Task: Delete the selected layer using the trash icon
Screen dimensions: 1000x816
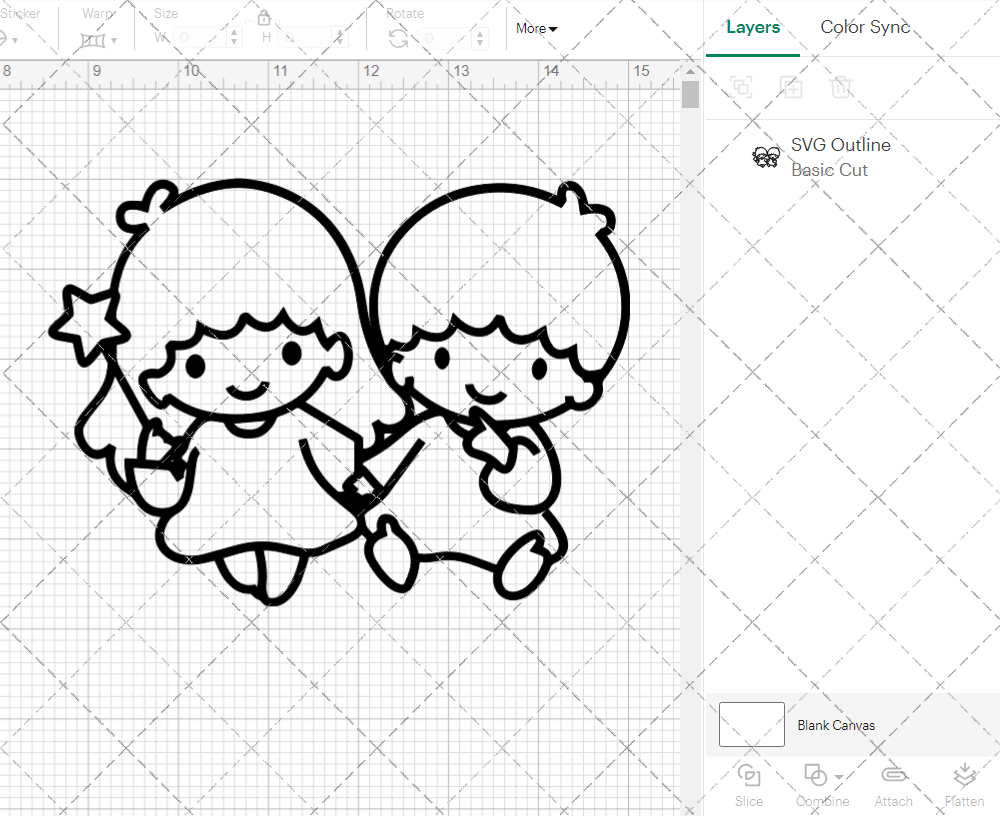Action: pos(842,88)
